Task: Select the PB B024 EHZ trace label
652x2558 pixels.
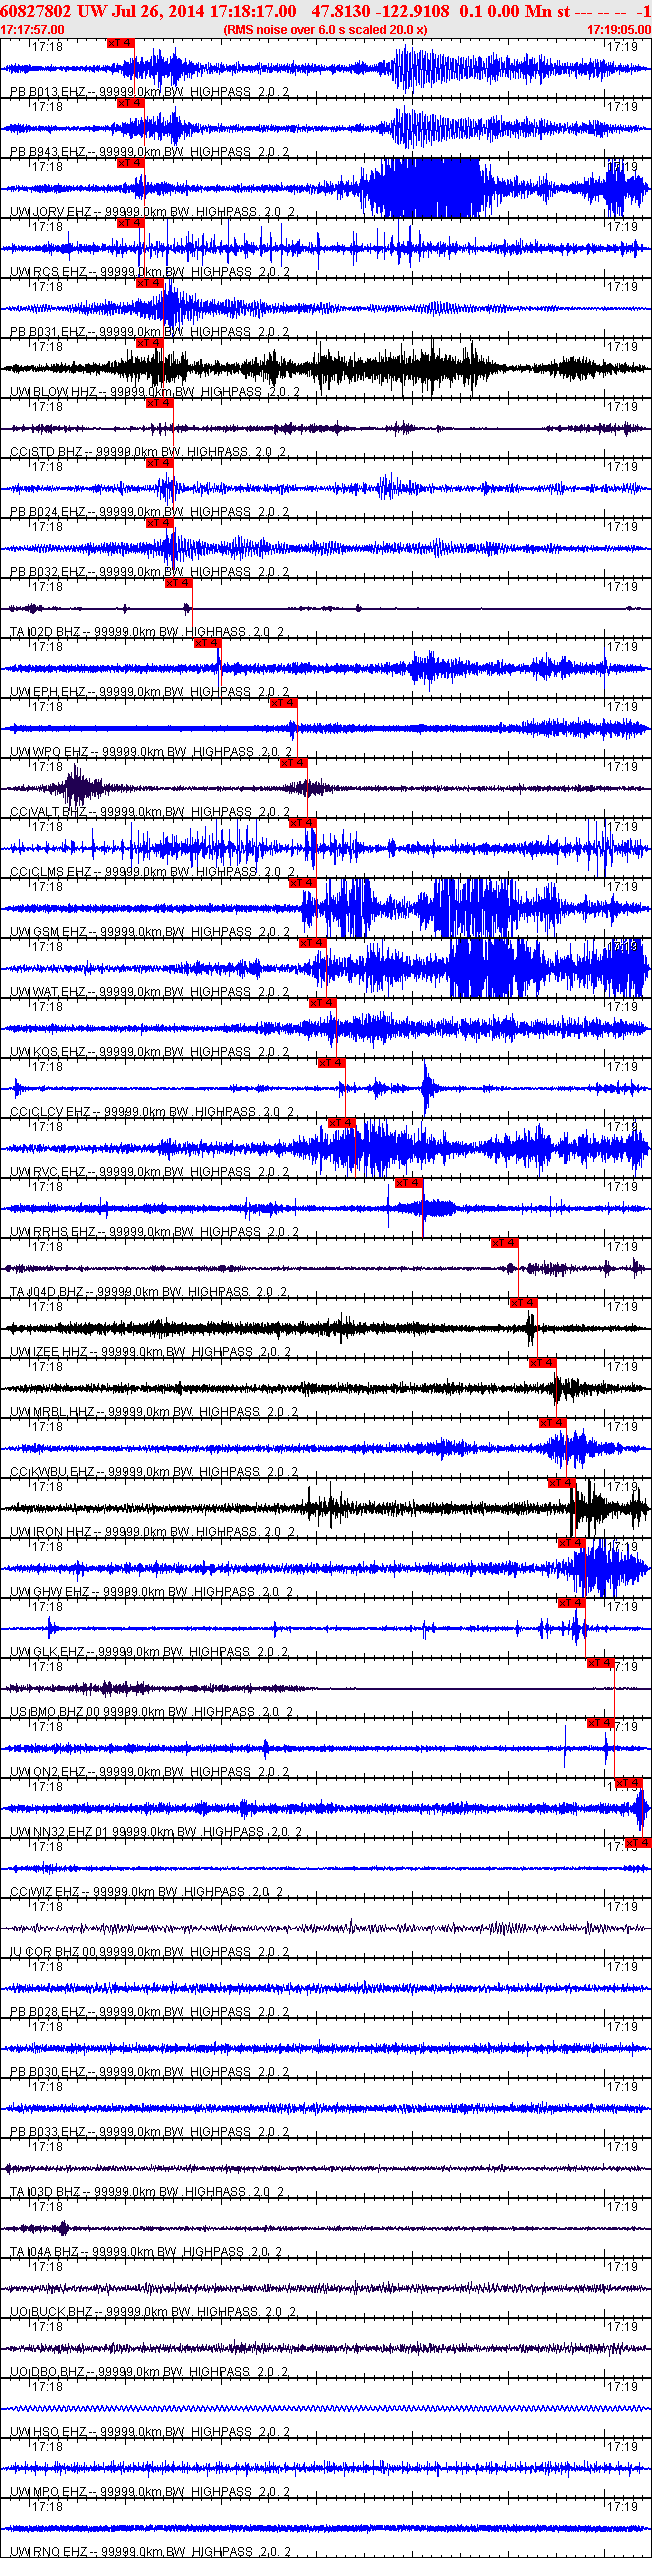Action: point(149,512)
